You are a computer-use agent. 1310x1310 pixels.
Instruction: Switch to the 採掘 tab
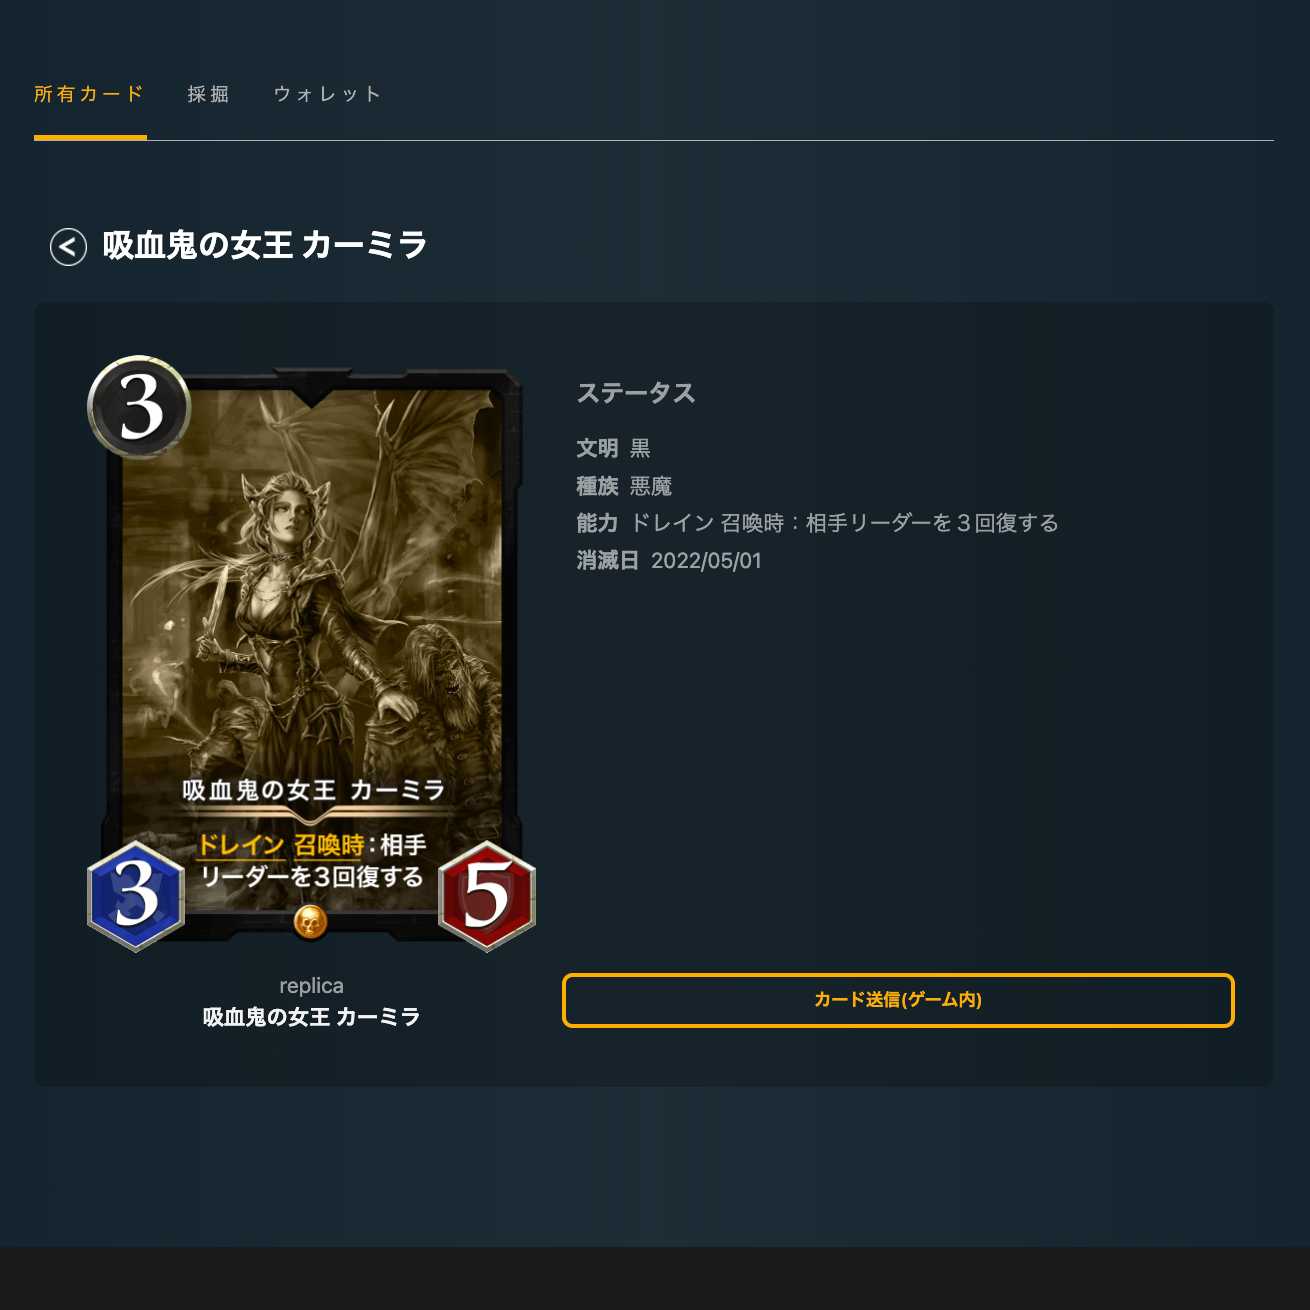209,94
